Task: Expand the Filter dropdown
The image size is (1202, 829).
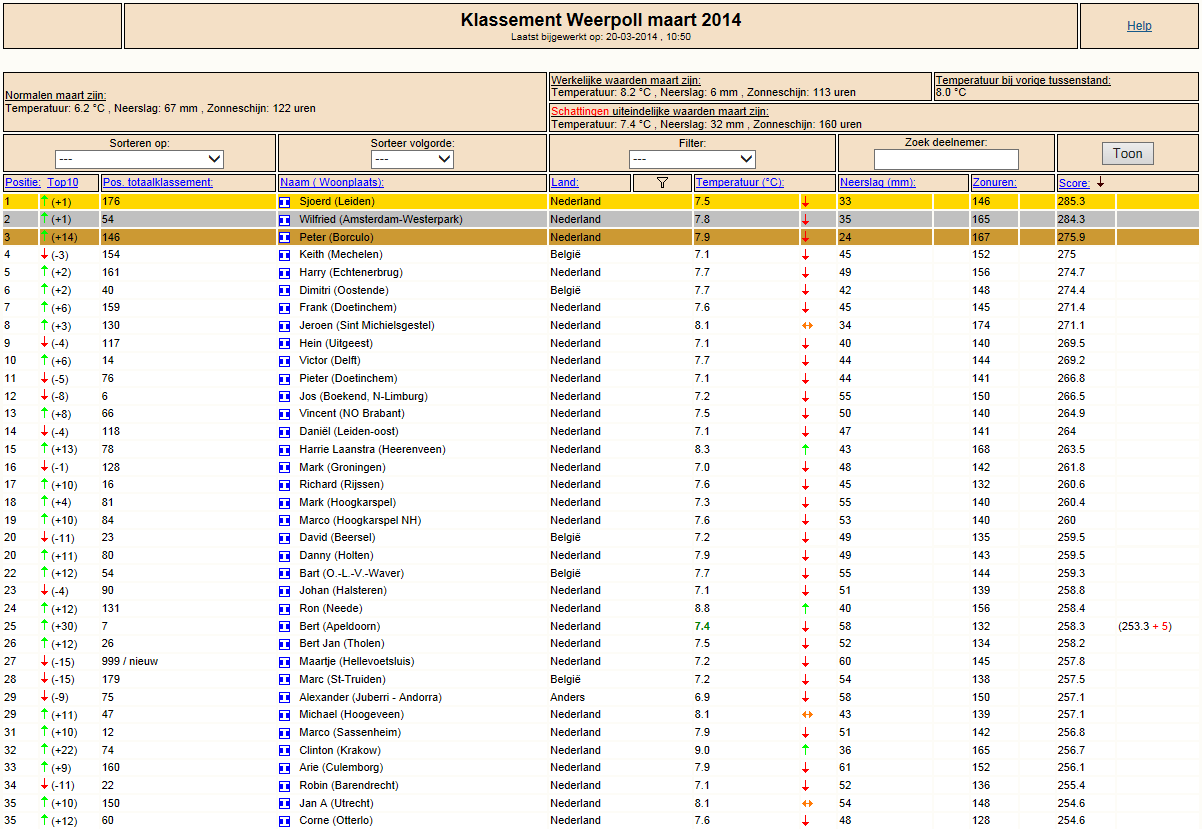Action: point(692,159)
